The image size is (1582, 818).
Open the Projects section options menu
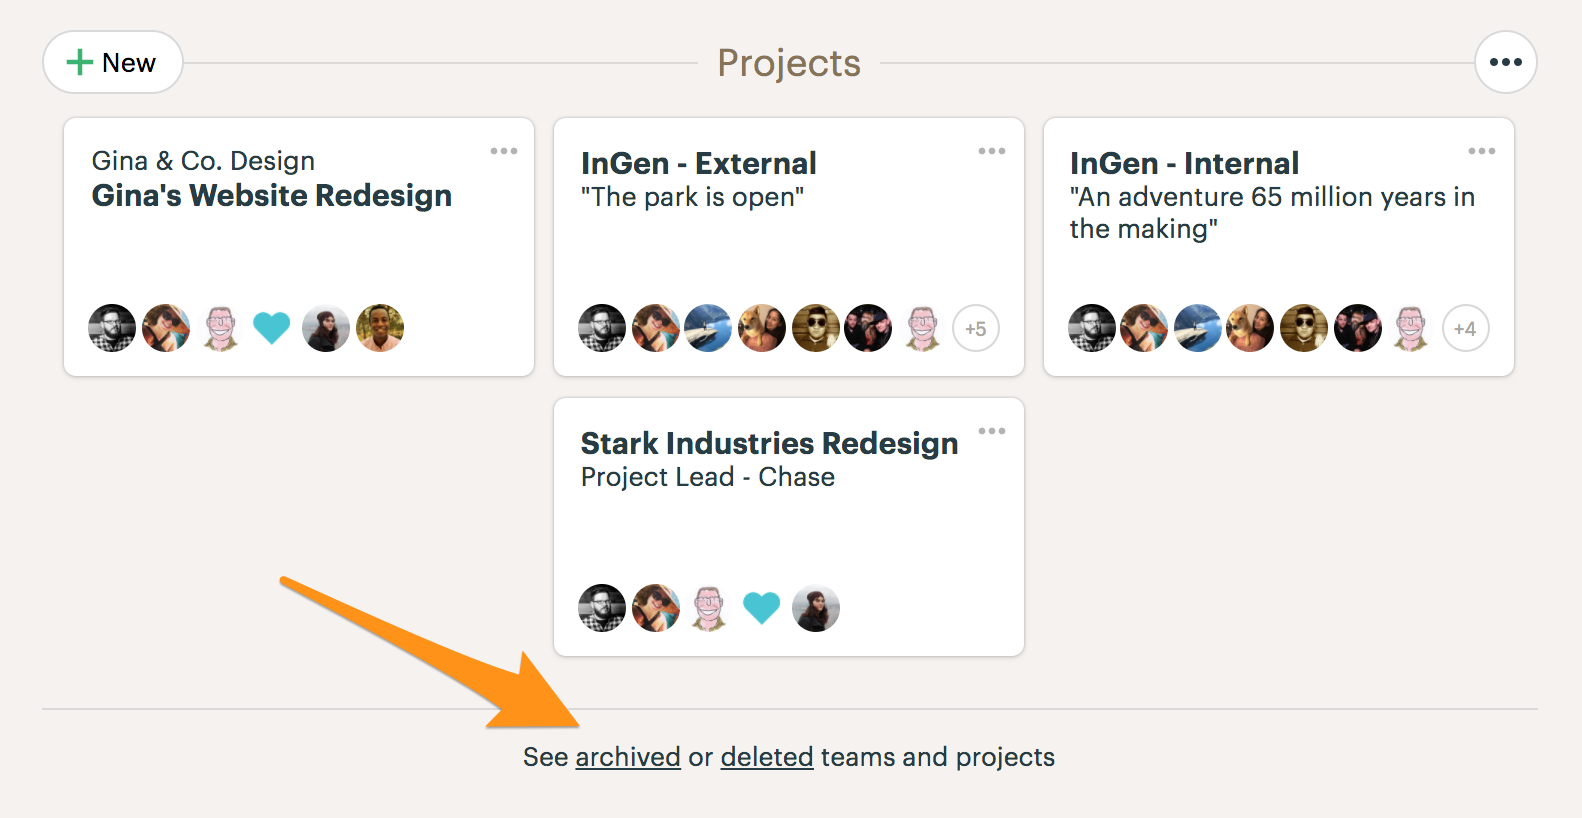tap(1505, 62)
